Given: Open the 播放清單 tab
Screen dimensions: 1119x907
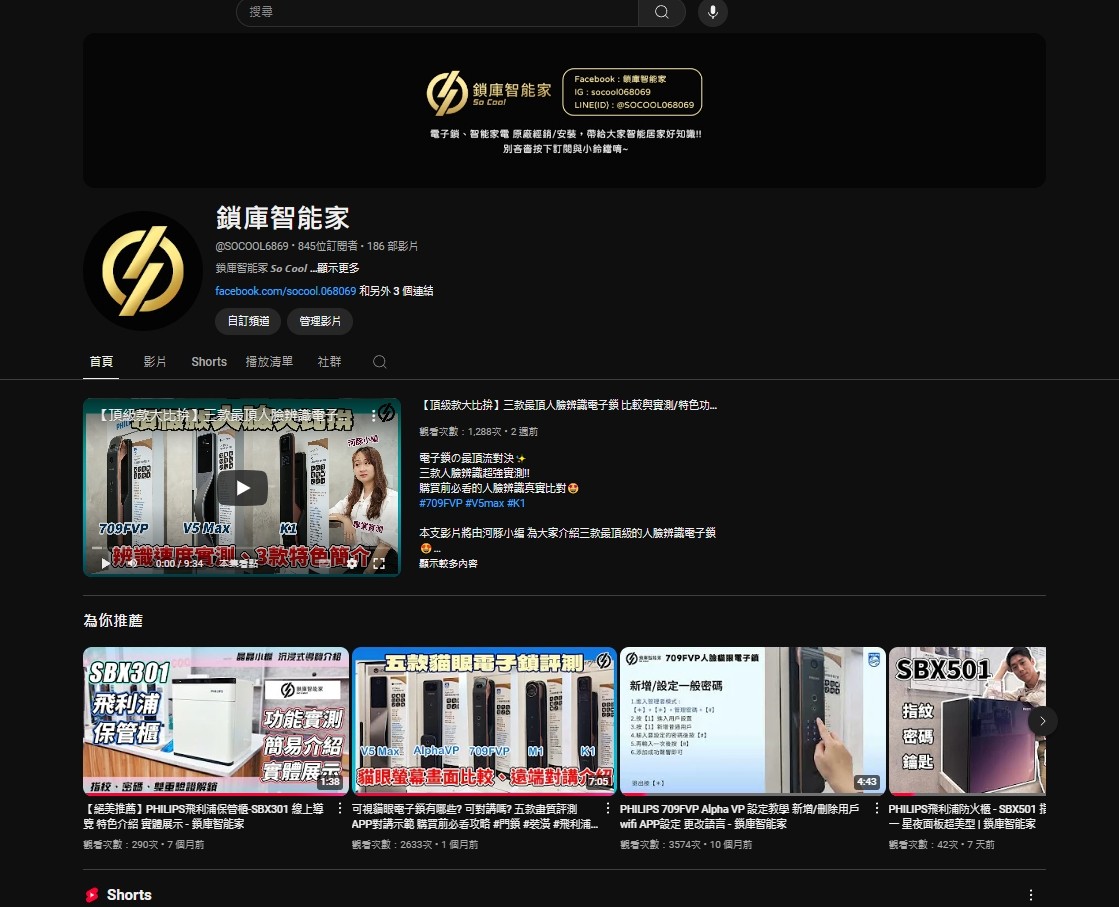Looking at the screenshot, I should point(269,362).
